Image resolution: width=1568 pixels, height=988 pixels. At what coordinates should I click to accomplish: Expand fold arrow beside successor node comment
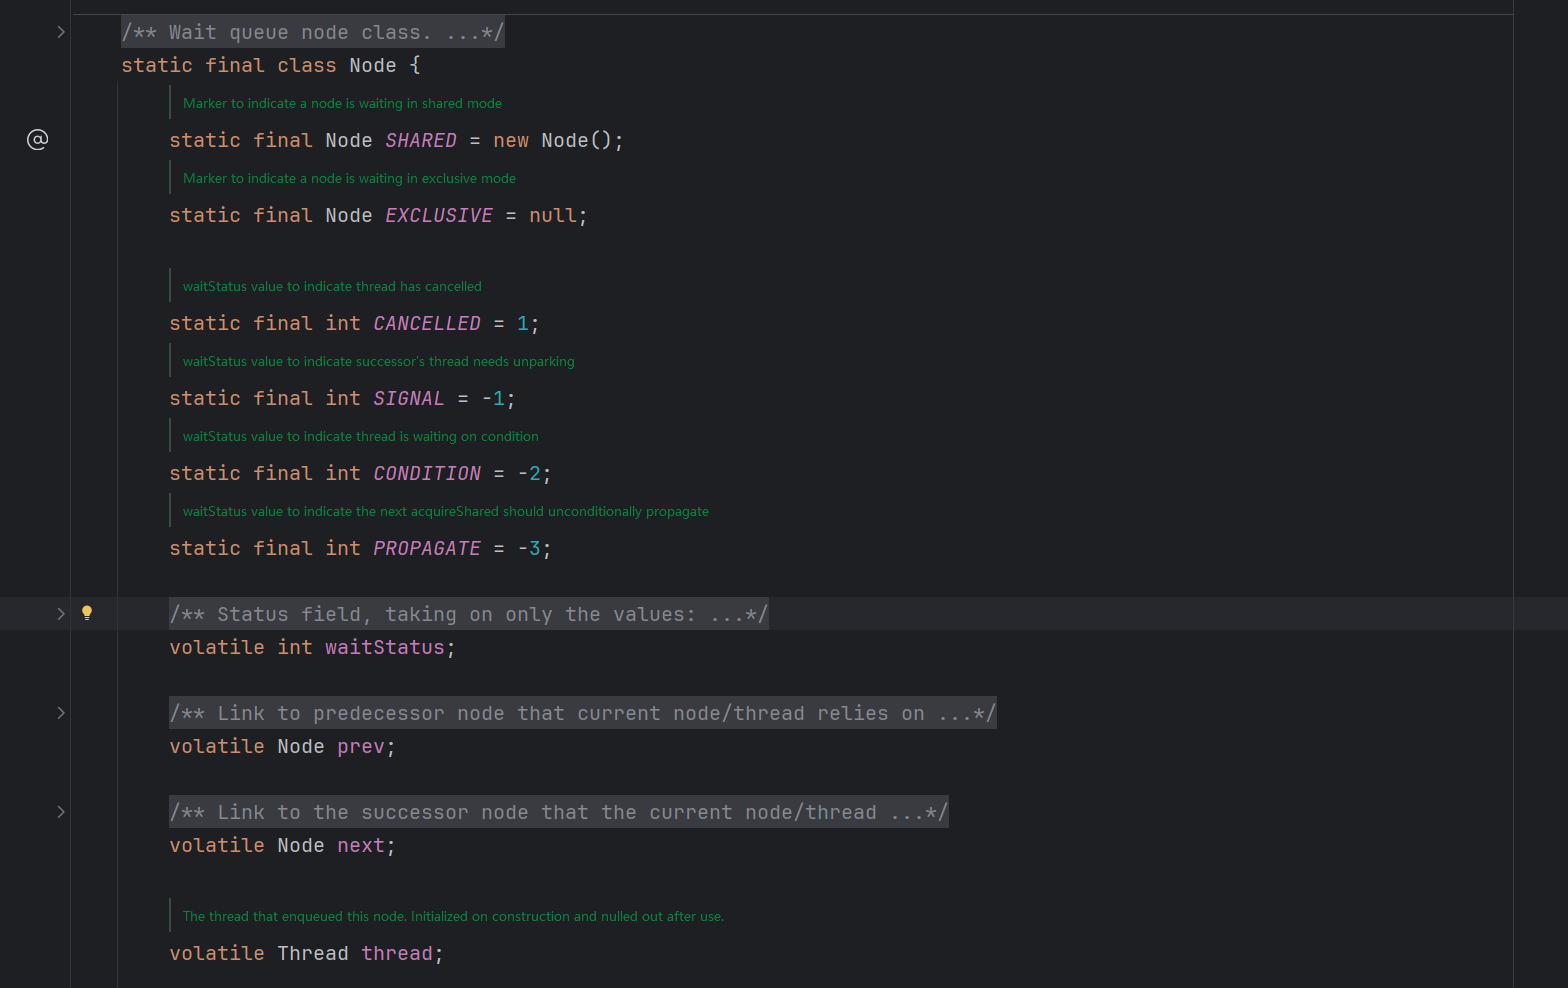61,812
